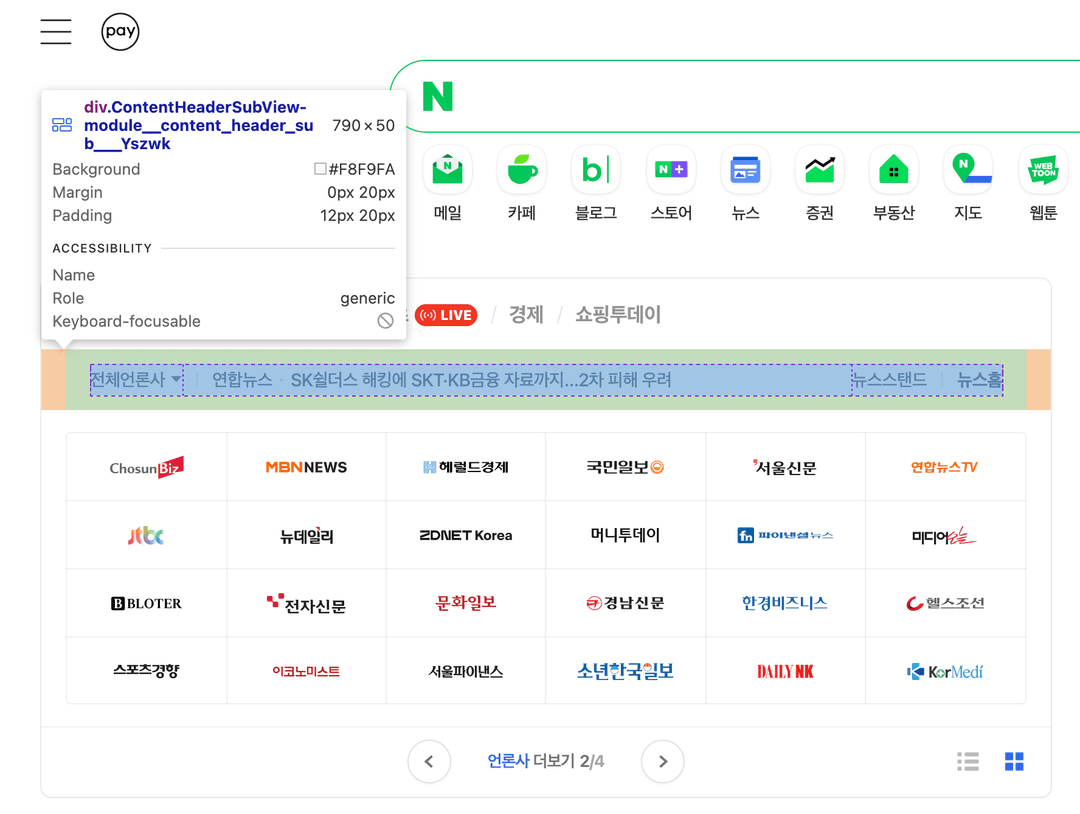Open the ZDNET Korea press logo
Viewport: 1080px width, 814px height.
click(x=466, y=535)
